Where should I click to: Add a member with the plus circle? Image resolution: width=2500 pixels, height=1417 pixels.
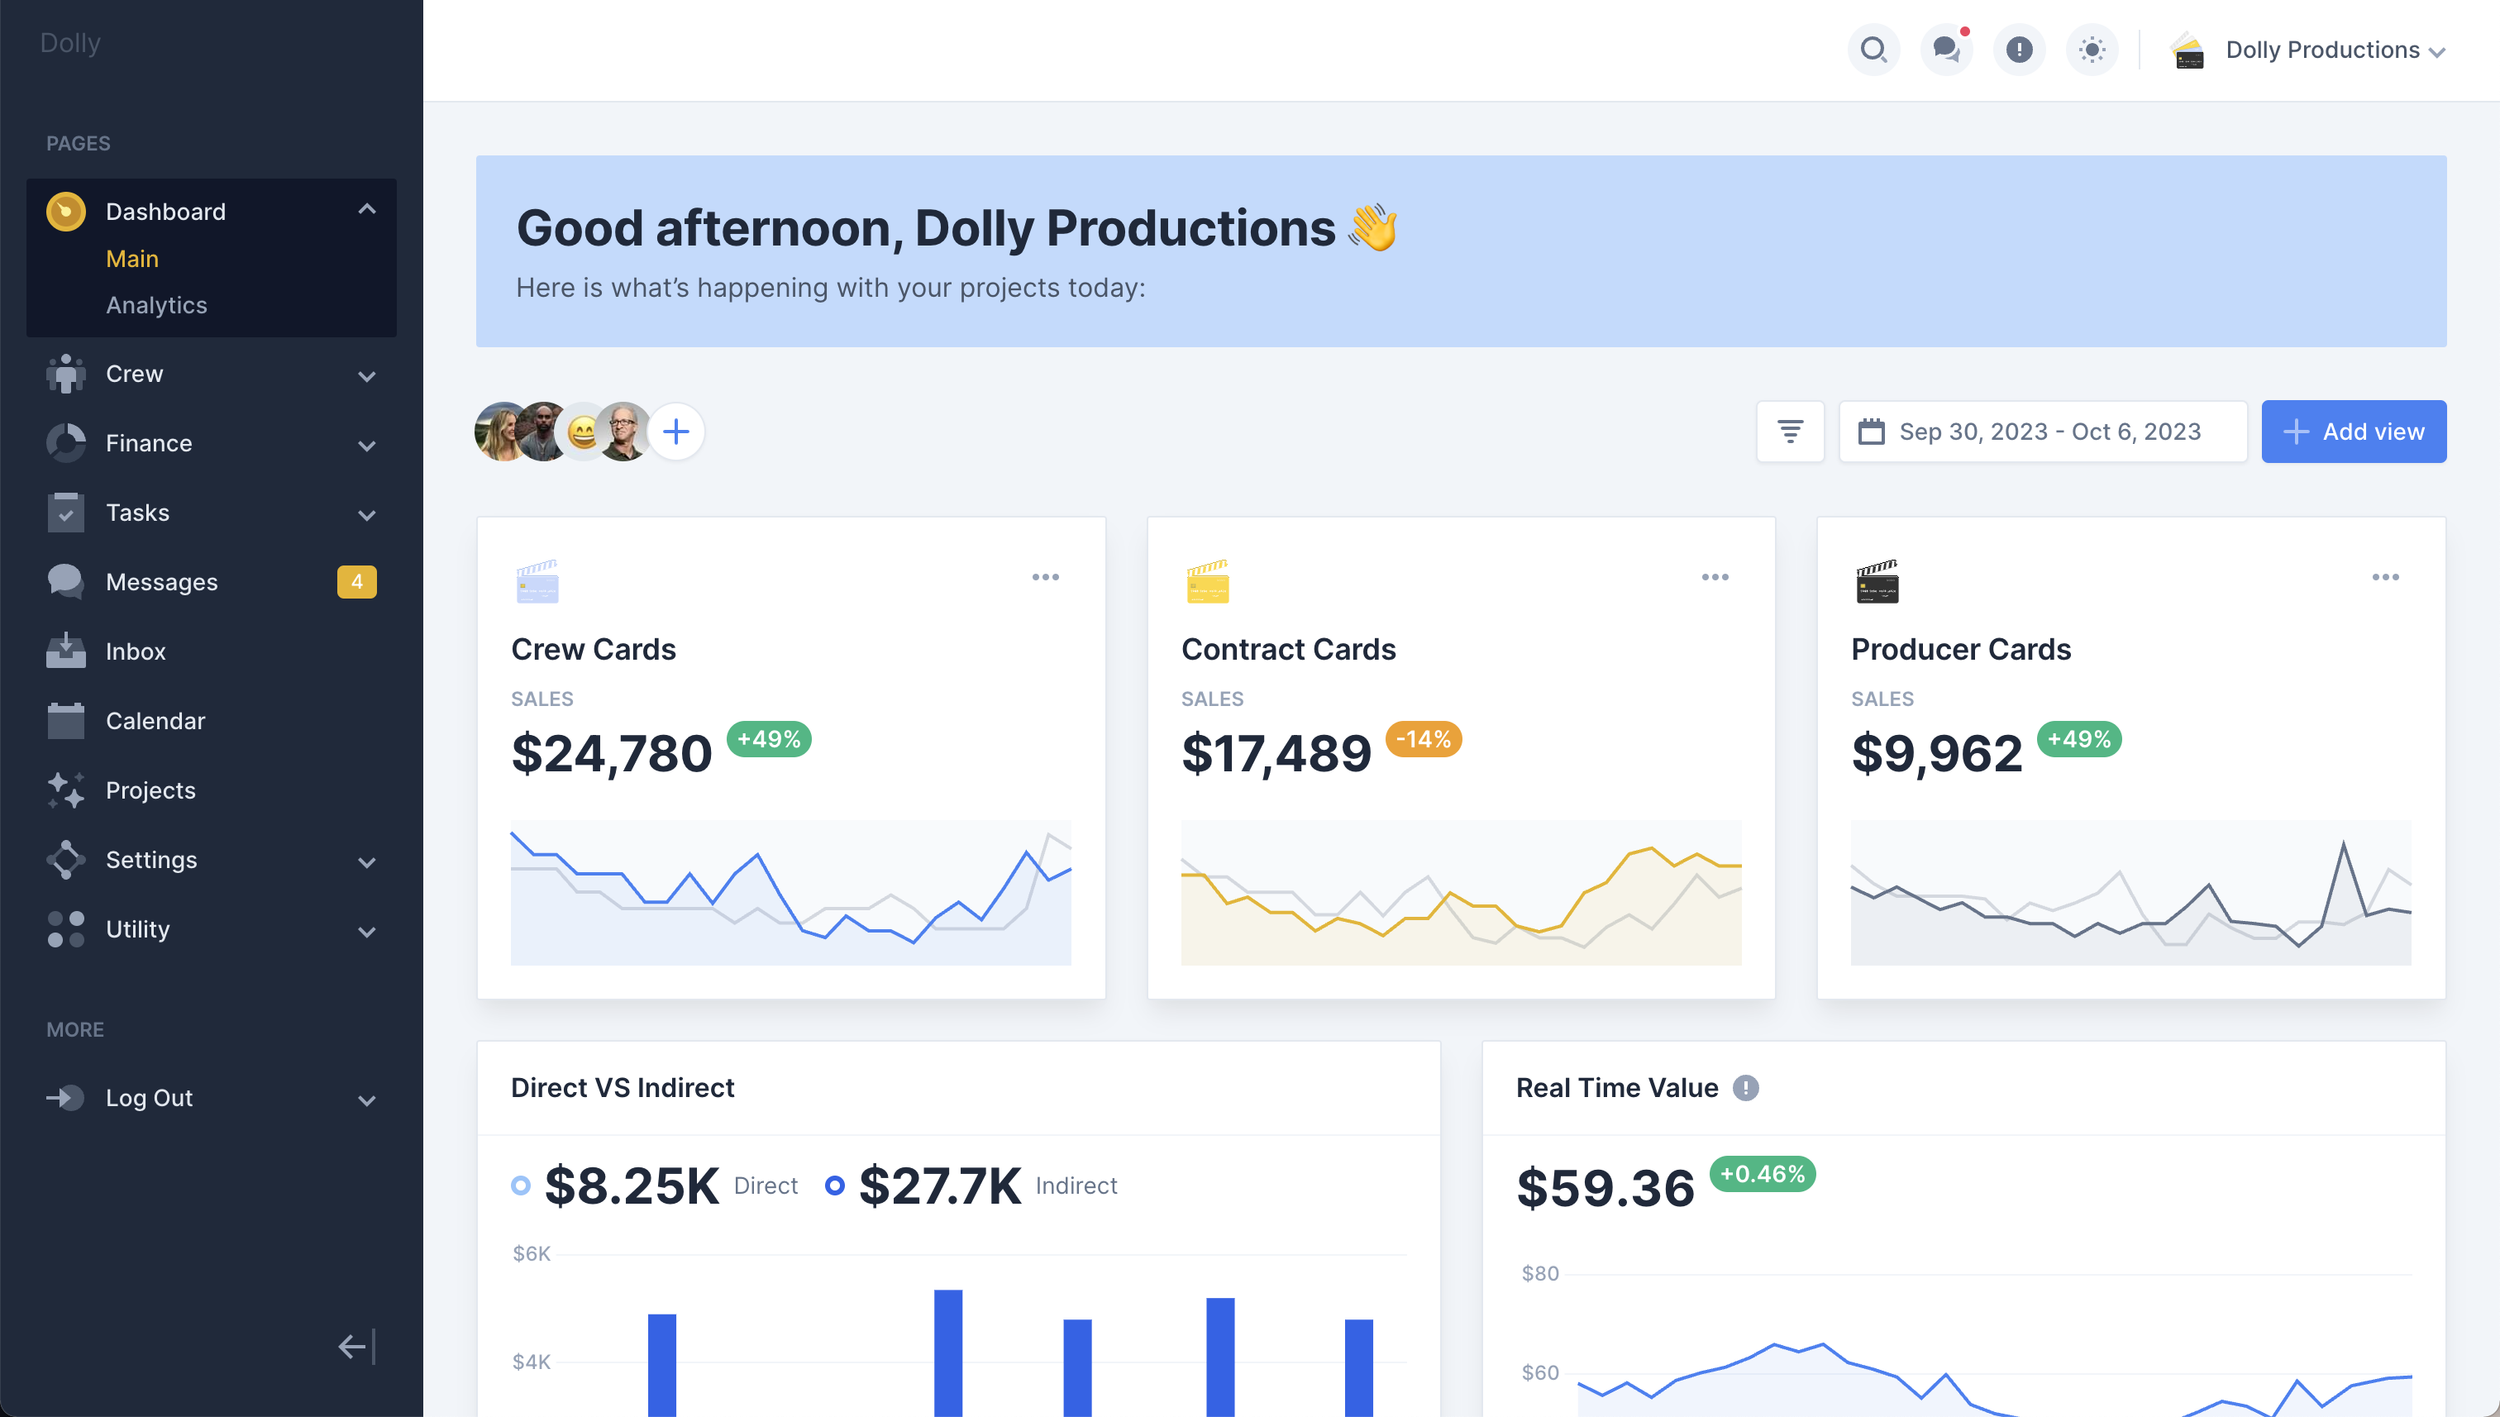(x=676, y=432)
